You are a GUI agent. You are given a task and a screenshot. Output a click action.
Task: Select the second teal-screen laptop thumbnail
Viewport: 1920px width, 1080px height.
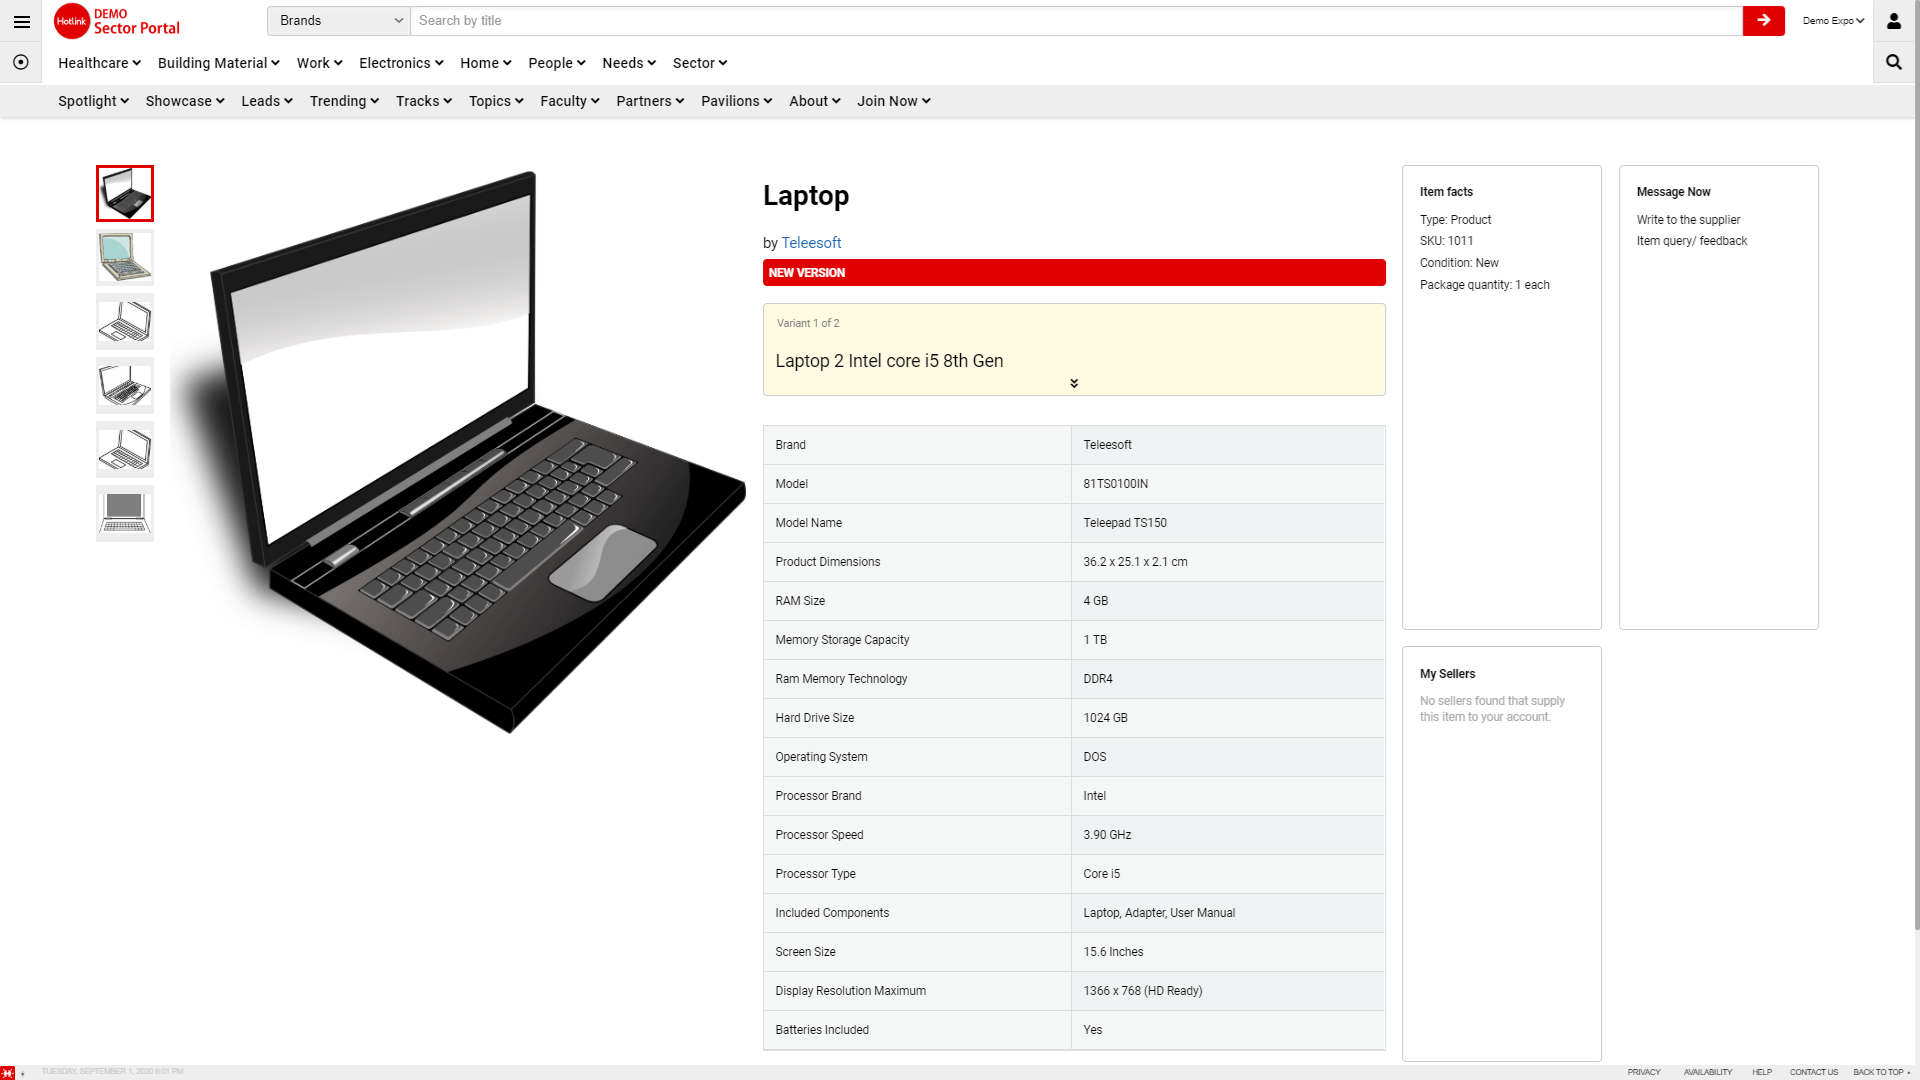(x=125, y=258)
